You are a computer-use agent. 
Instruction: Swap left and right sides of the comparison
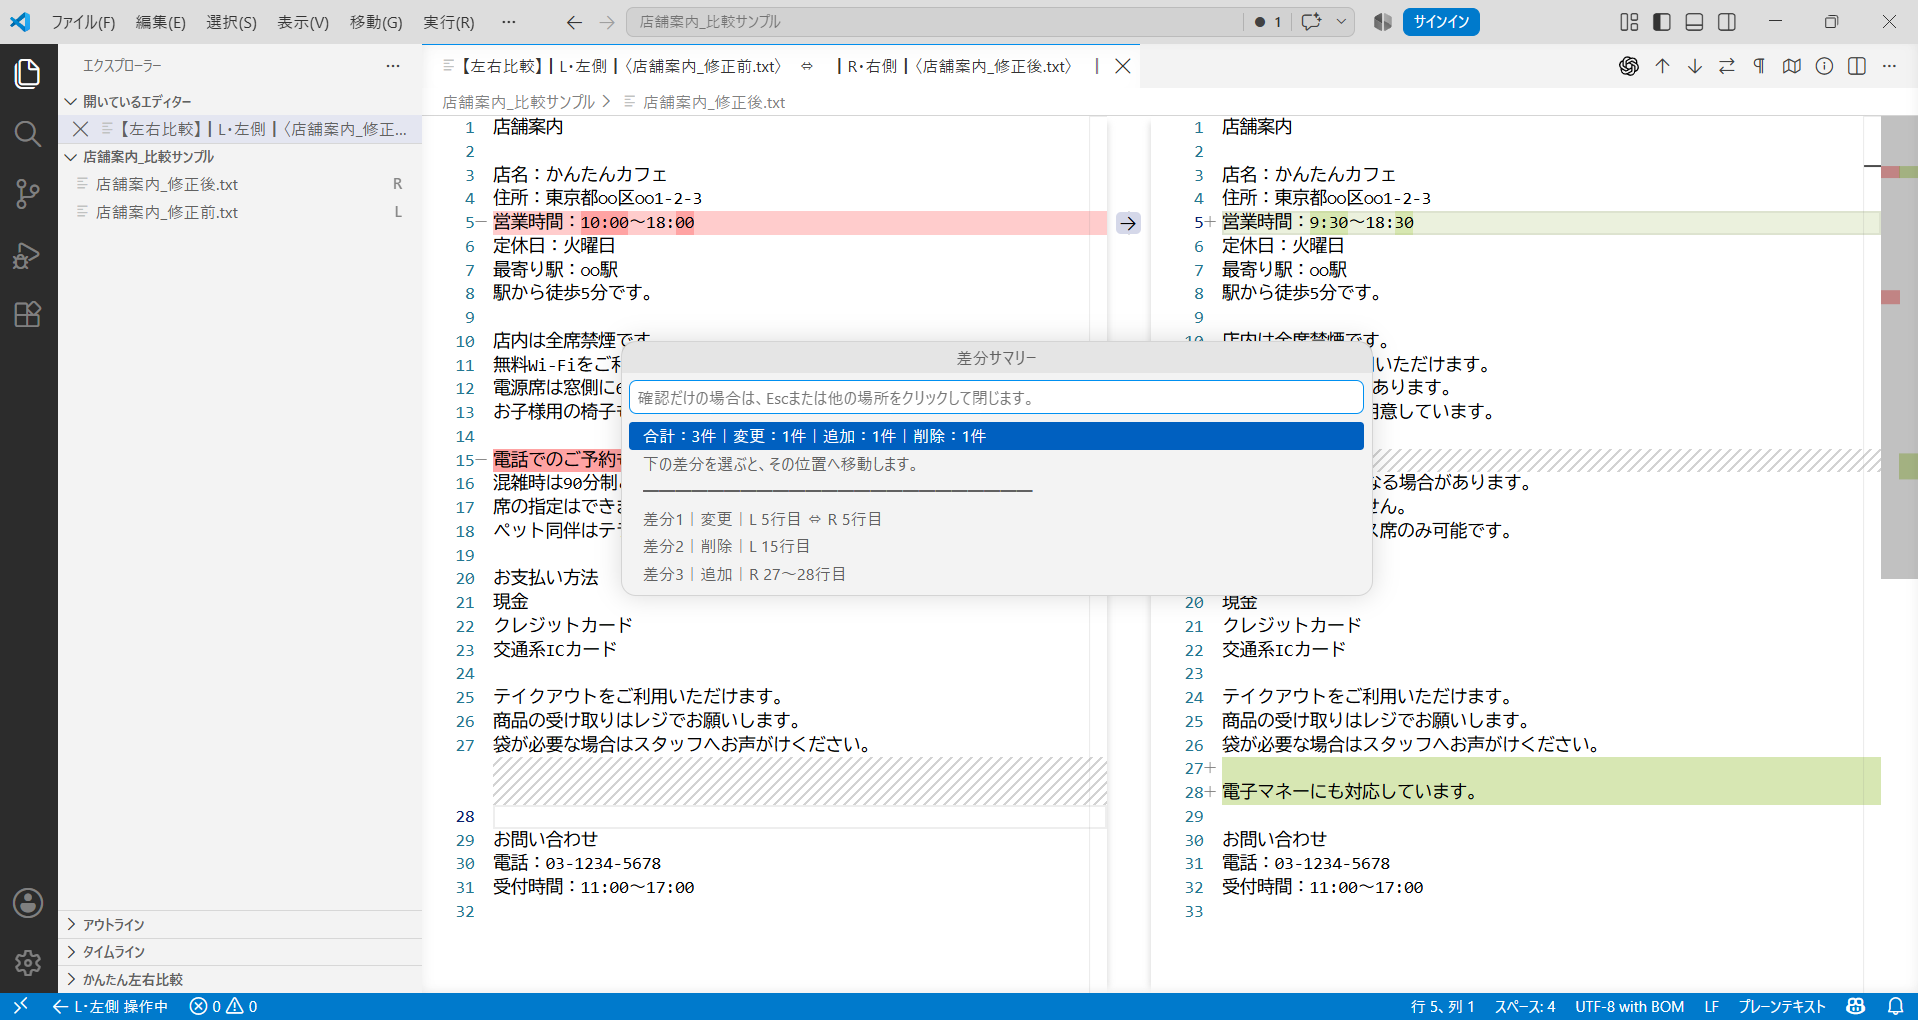[x=1727, y=66]
